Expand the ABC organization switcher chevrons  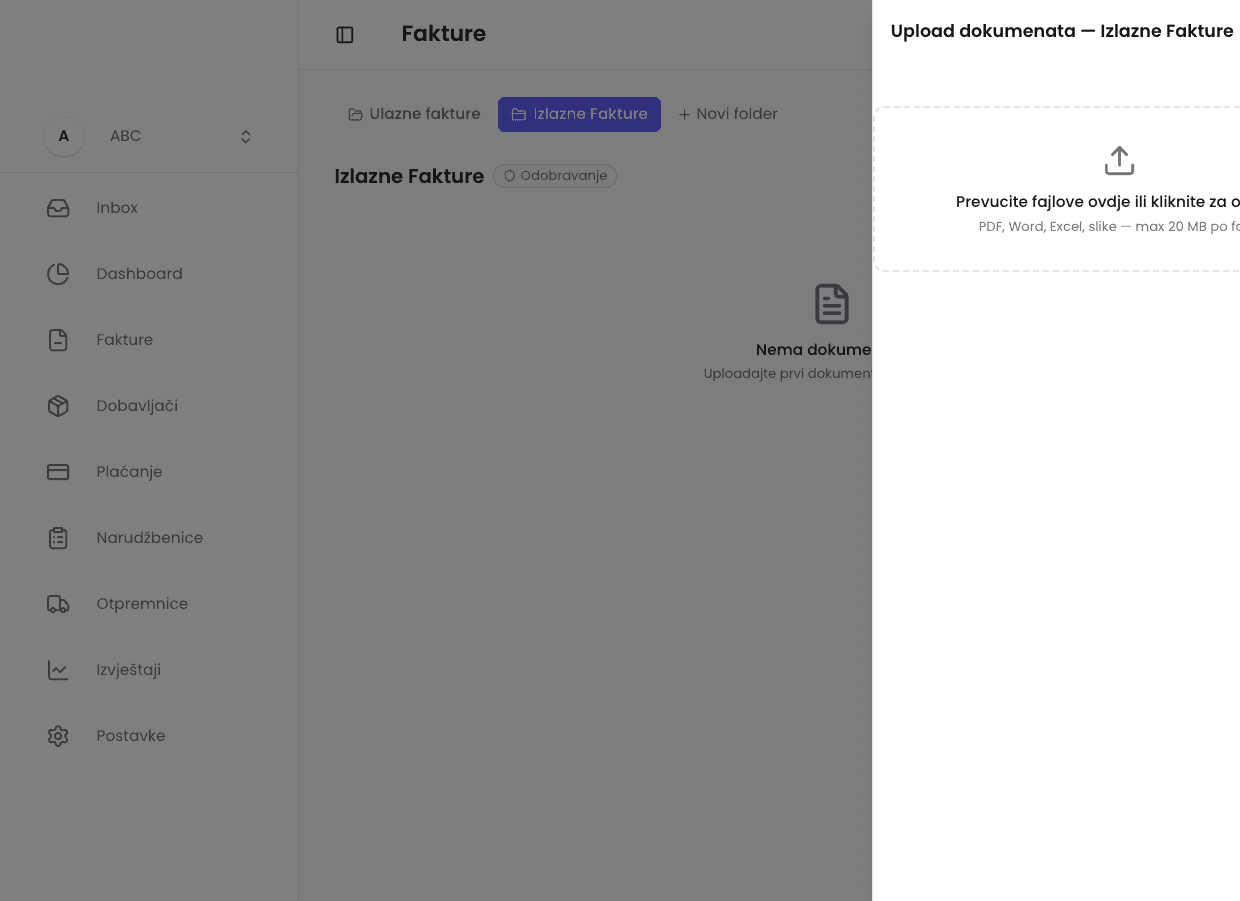click(x=246, y=136)
